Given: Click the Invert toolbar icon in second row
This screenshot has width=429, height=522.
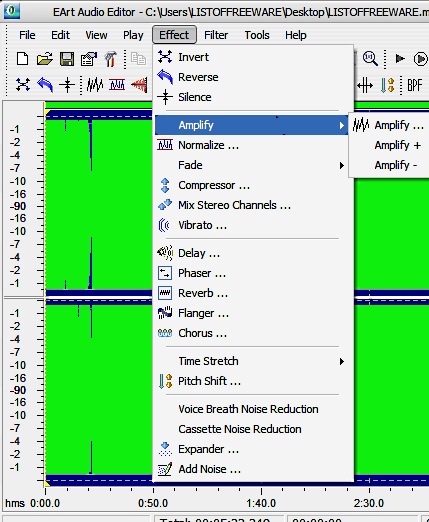Looking at the screenshot, I should tap(23, 85).
